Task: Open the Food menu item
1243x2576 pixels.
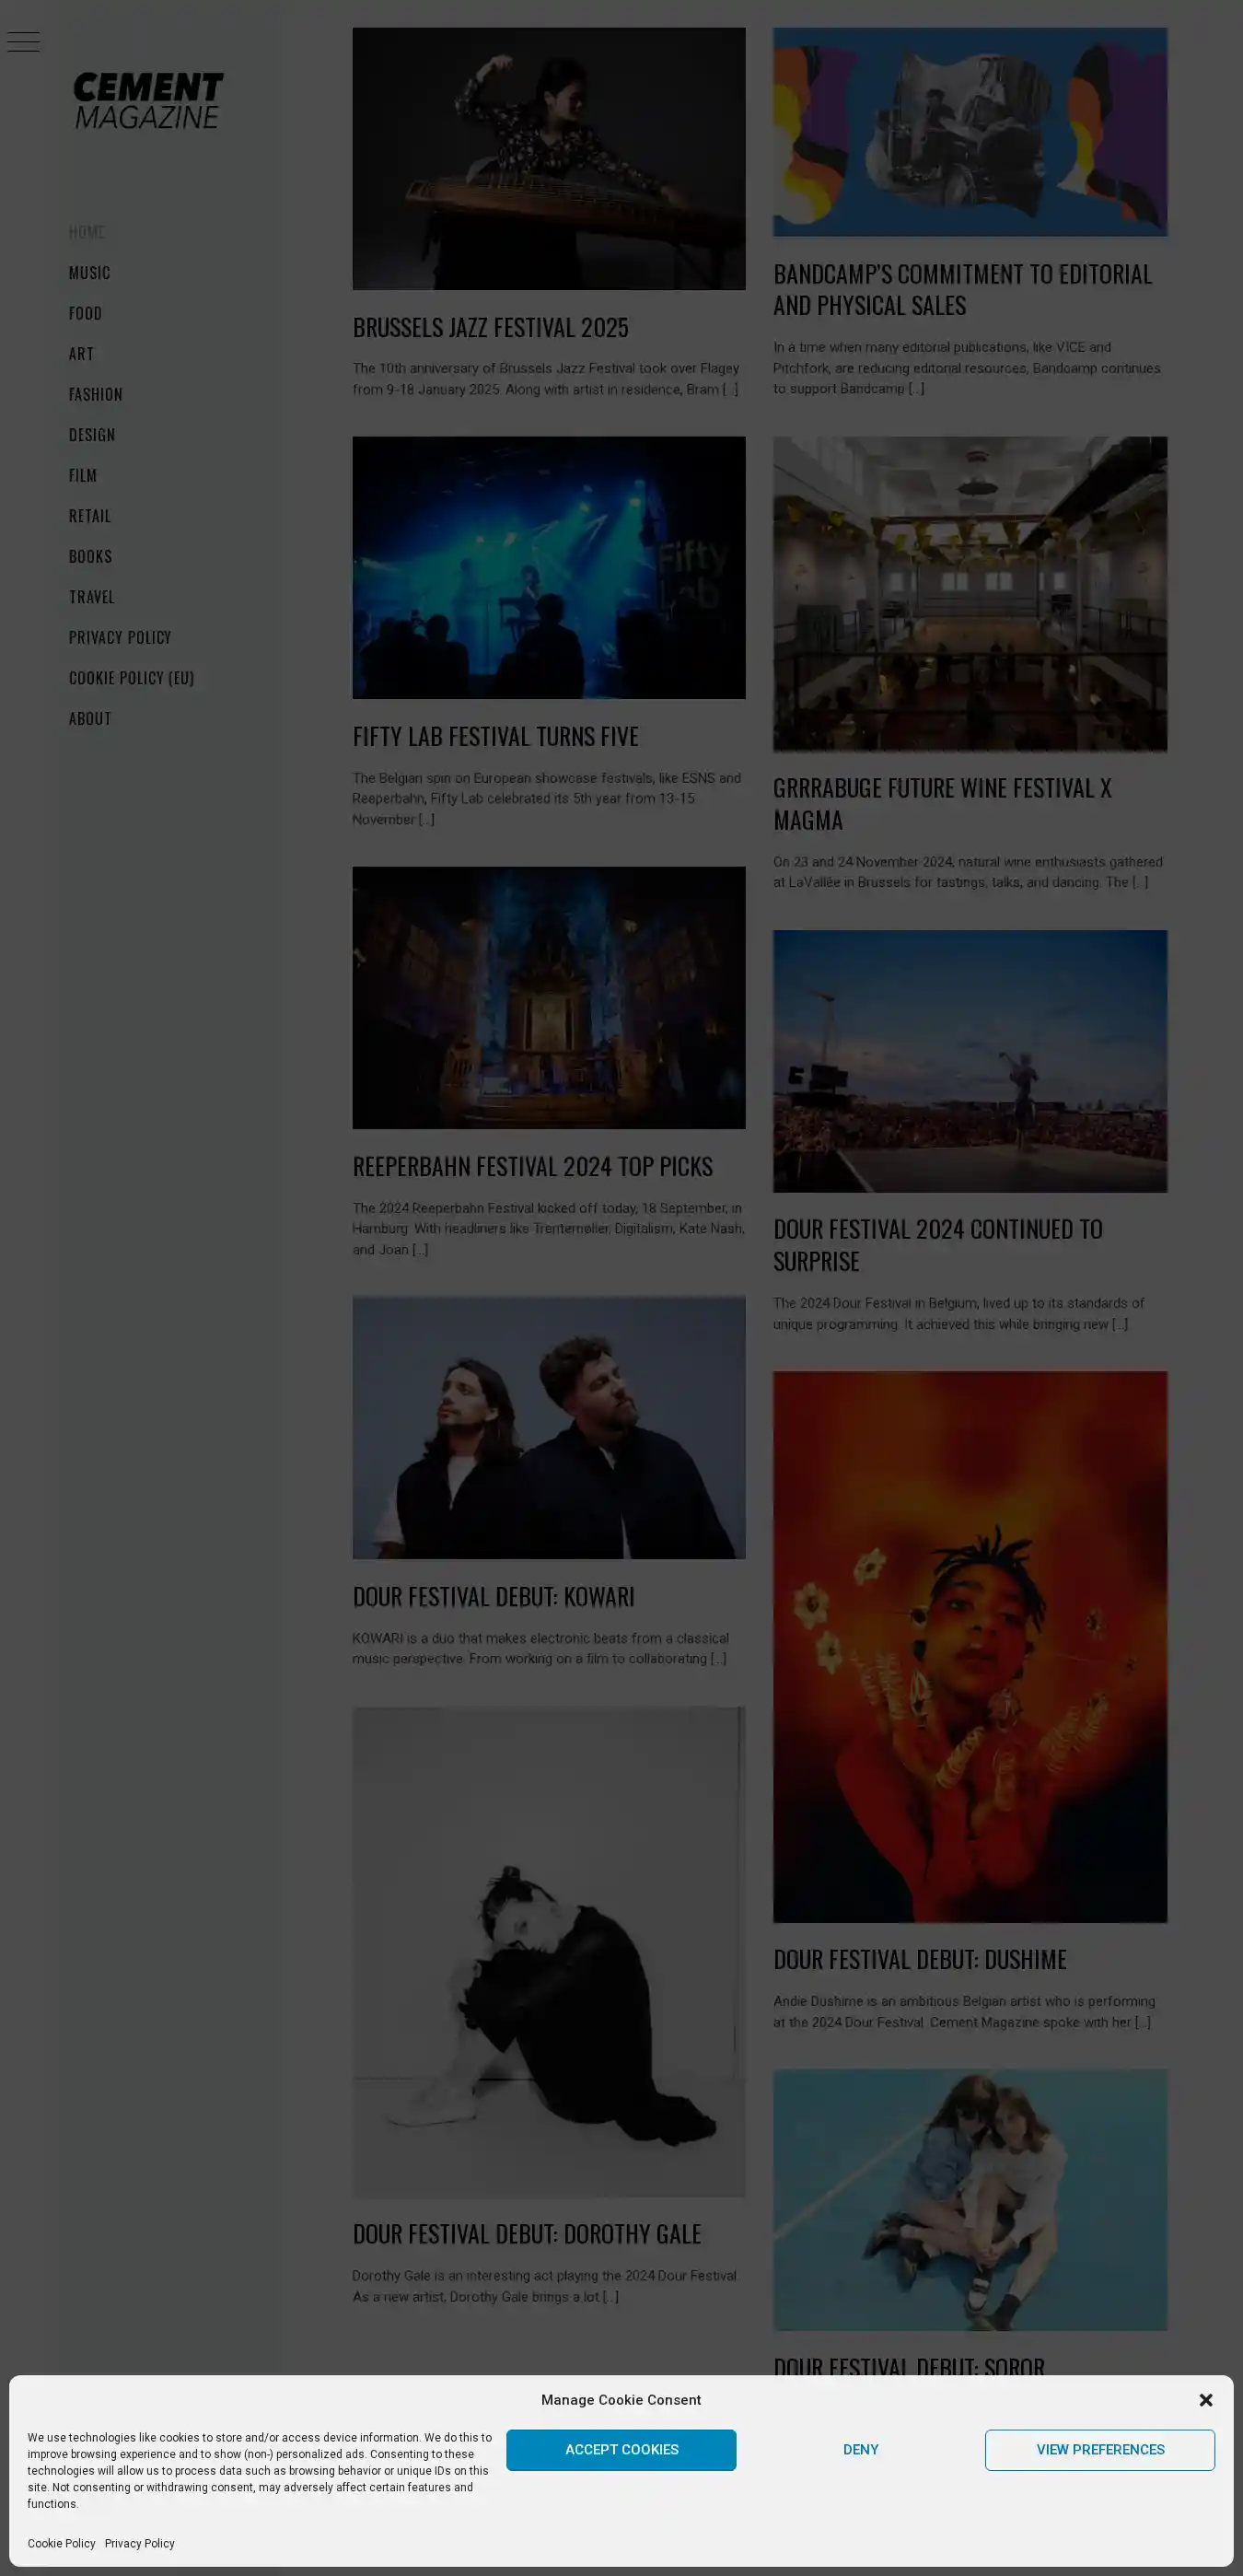Action: tap(85, 313)
